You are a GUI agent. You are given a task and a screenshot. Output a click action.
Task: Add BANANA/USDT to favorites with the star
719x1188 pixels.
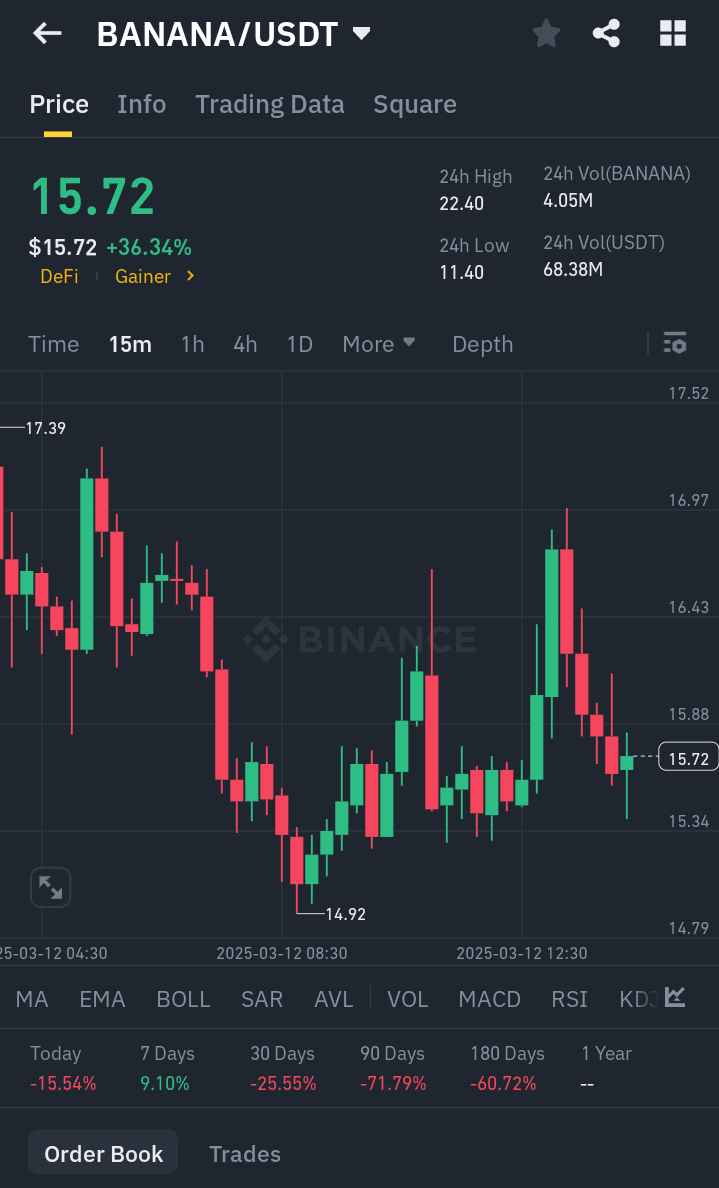click(x=546, y=33)
